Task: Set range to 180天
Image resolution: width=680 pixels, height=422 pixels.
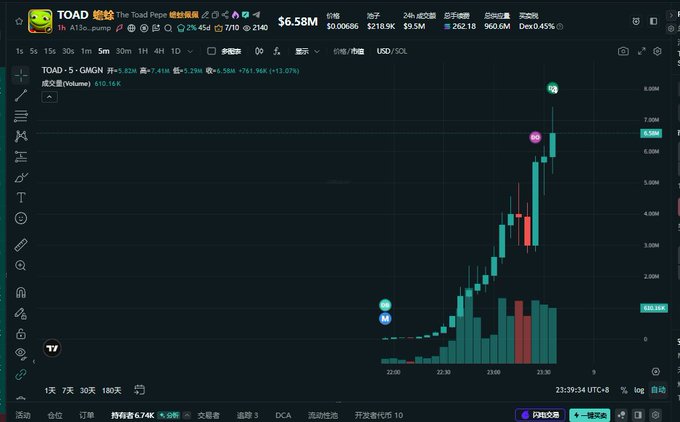Action: point(111,390)
